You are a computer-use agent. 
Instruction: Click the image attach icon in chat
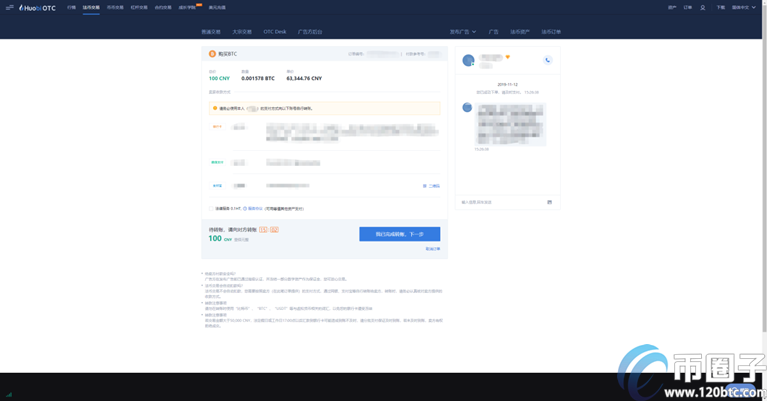coord(549,202)
